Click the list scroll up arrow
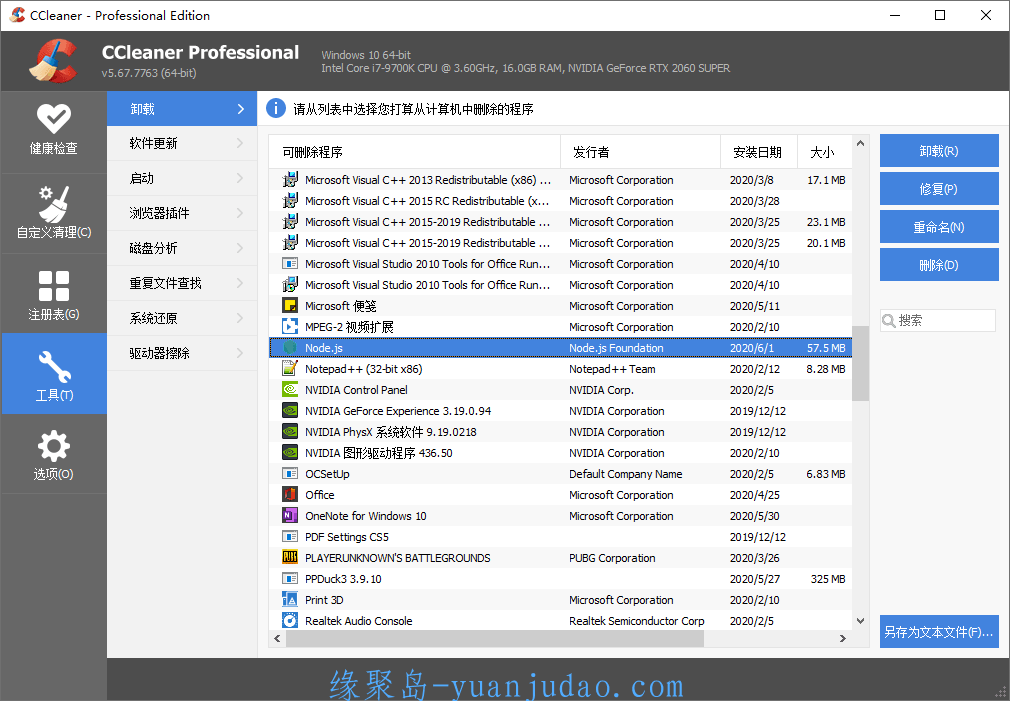 pos(861,143)
